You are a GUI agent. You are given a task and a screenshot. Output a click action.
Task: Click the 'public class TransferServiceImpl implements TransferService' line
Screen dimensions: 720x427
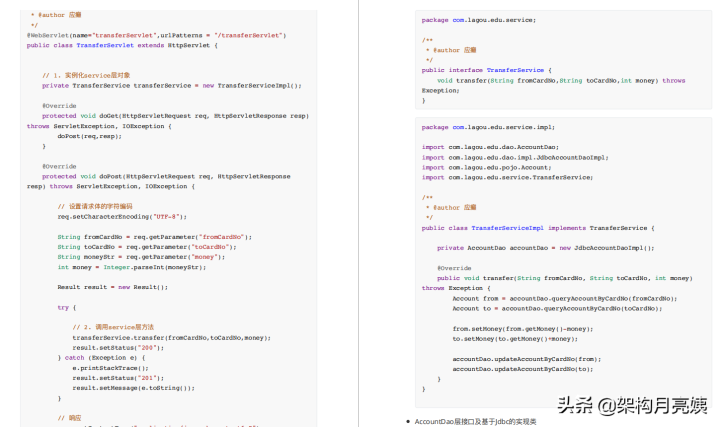538,228
